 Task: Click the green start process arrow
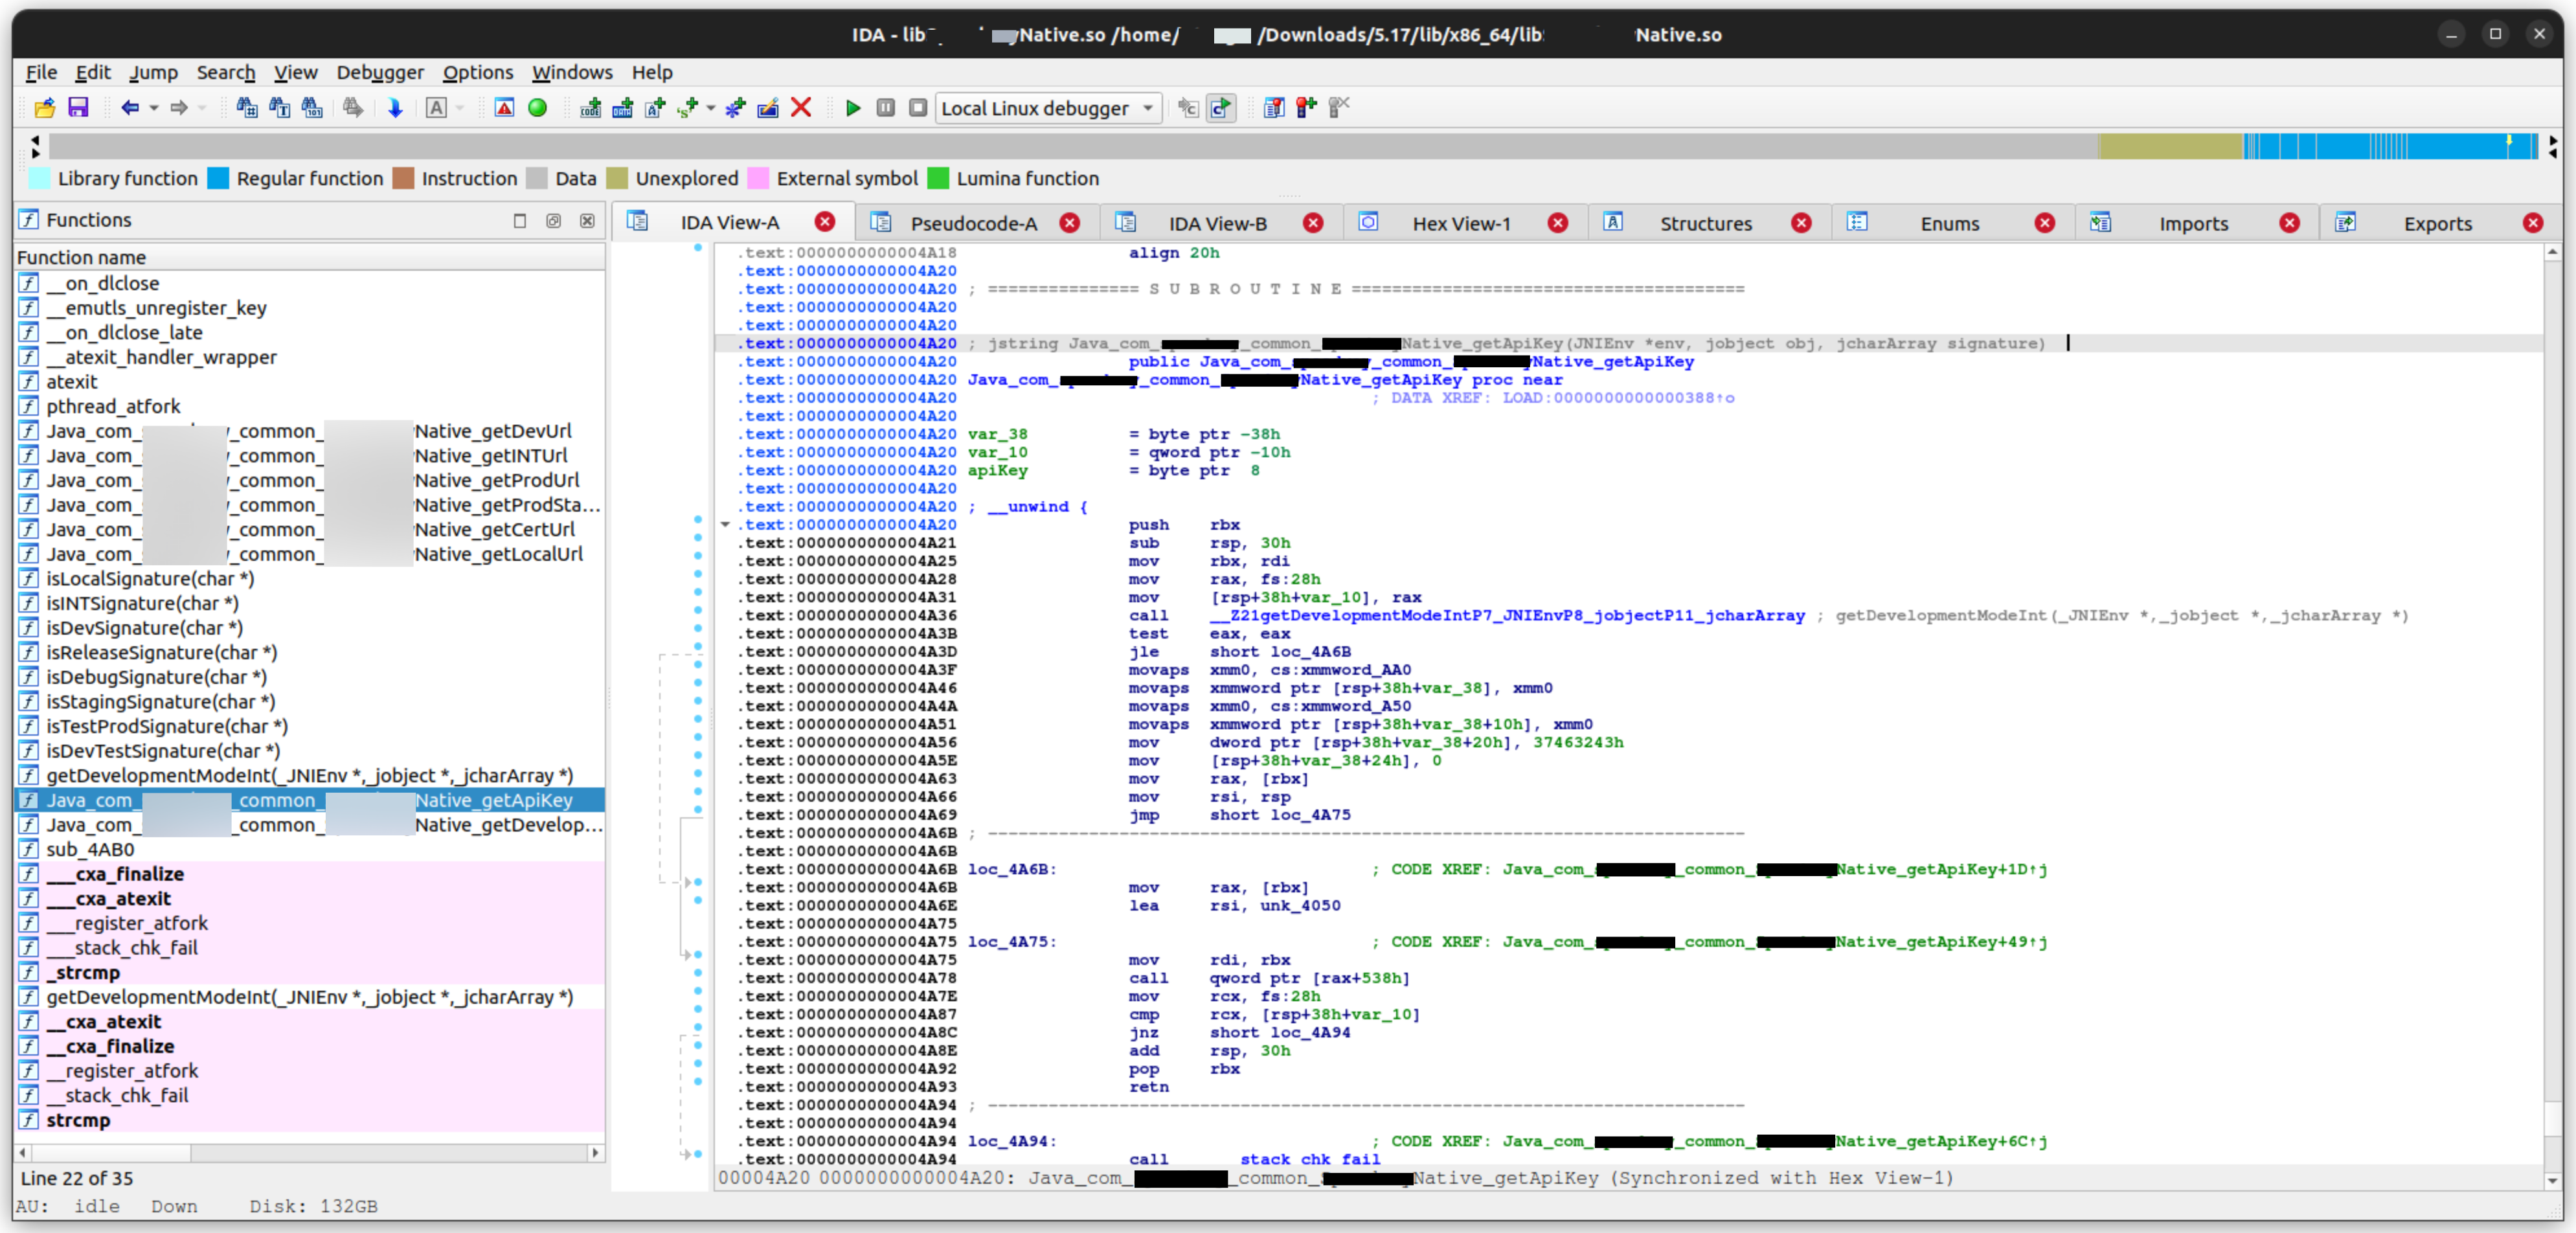pos(853,108)
